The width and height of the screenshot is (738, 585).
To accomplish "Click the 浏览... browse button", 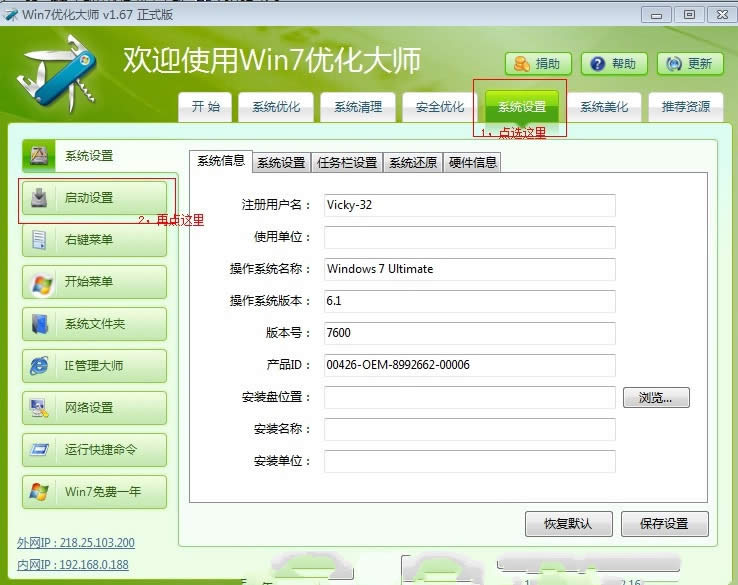I will coord(656,398).
